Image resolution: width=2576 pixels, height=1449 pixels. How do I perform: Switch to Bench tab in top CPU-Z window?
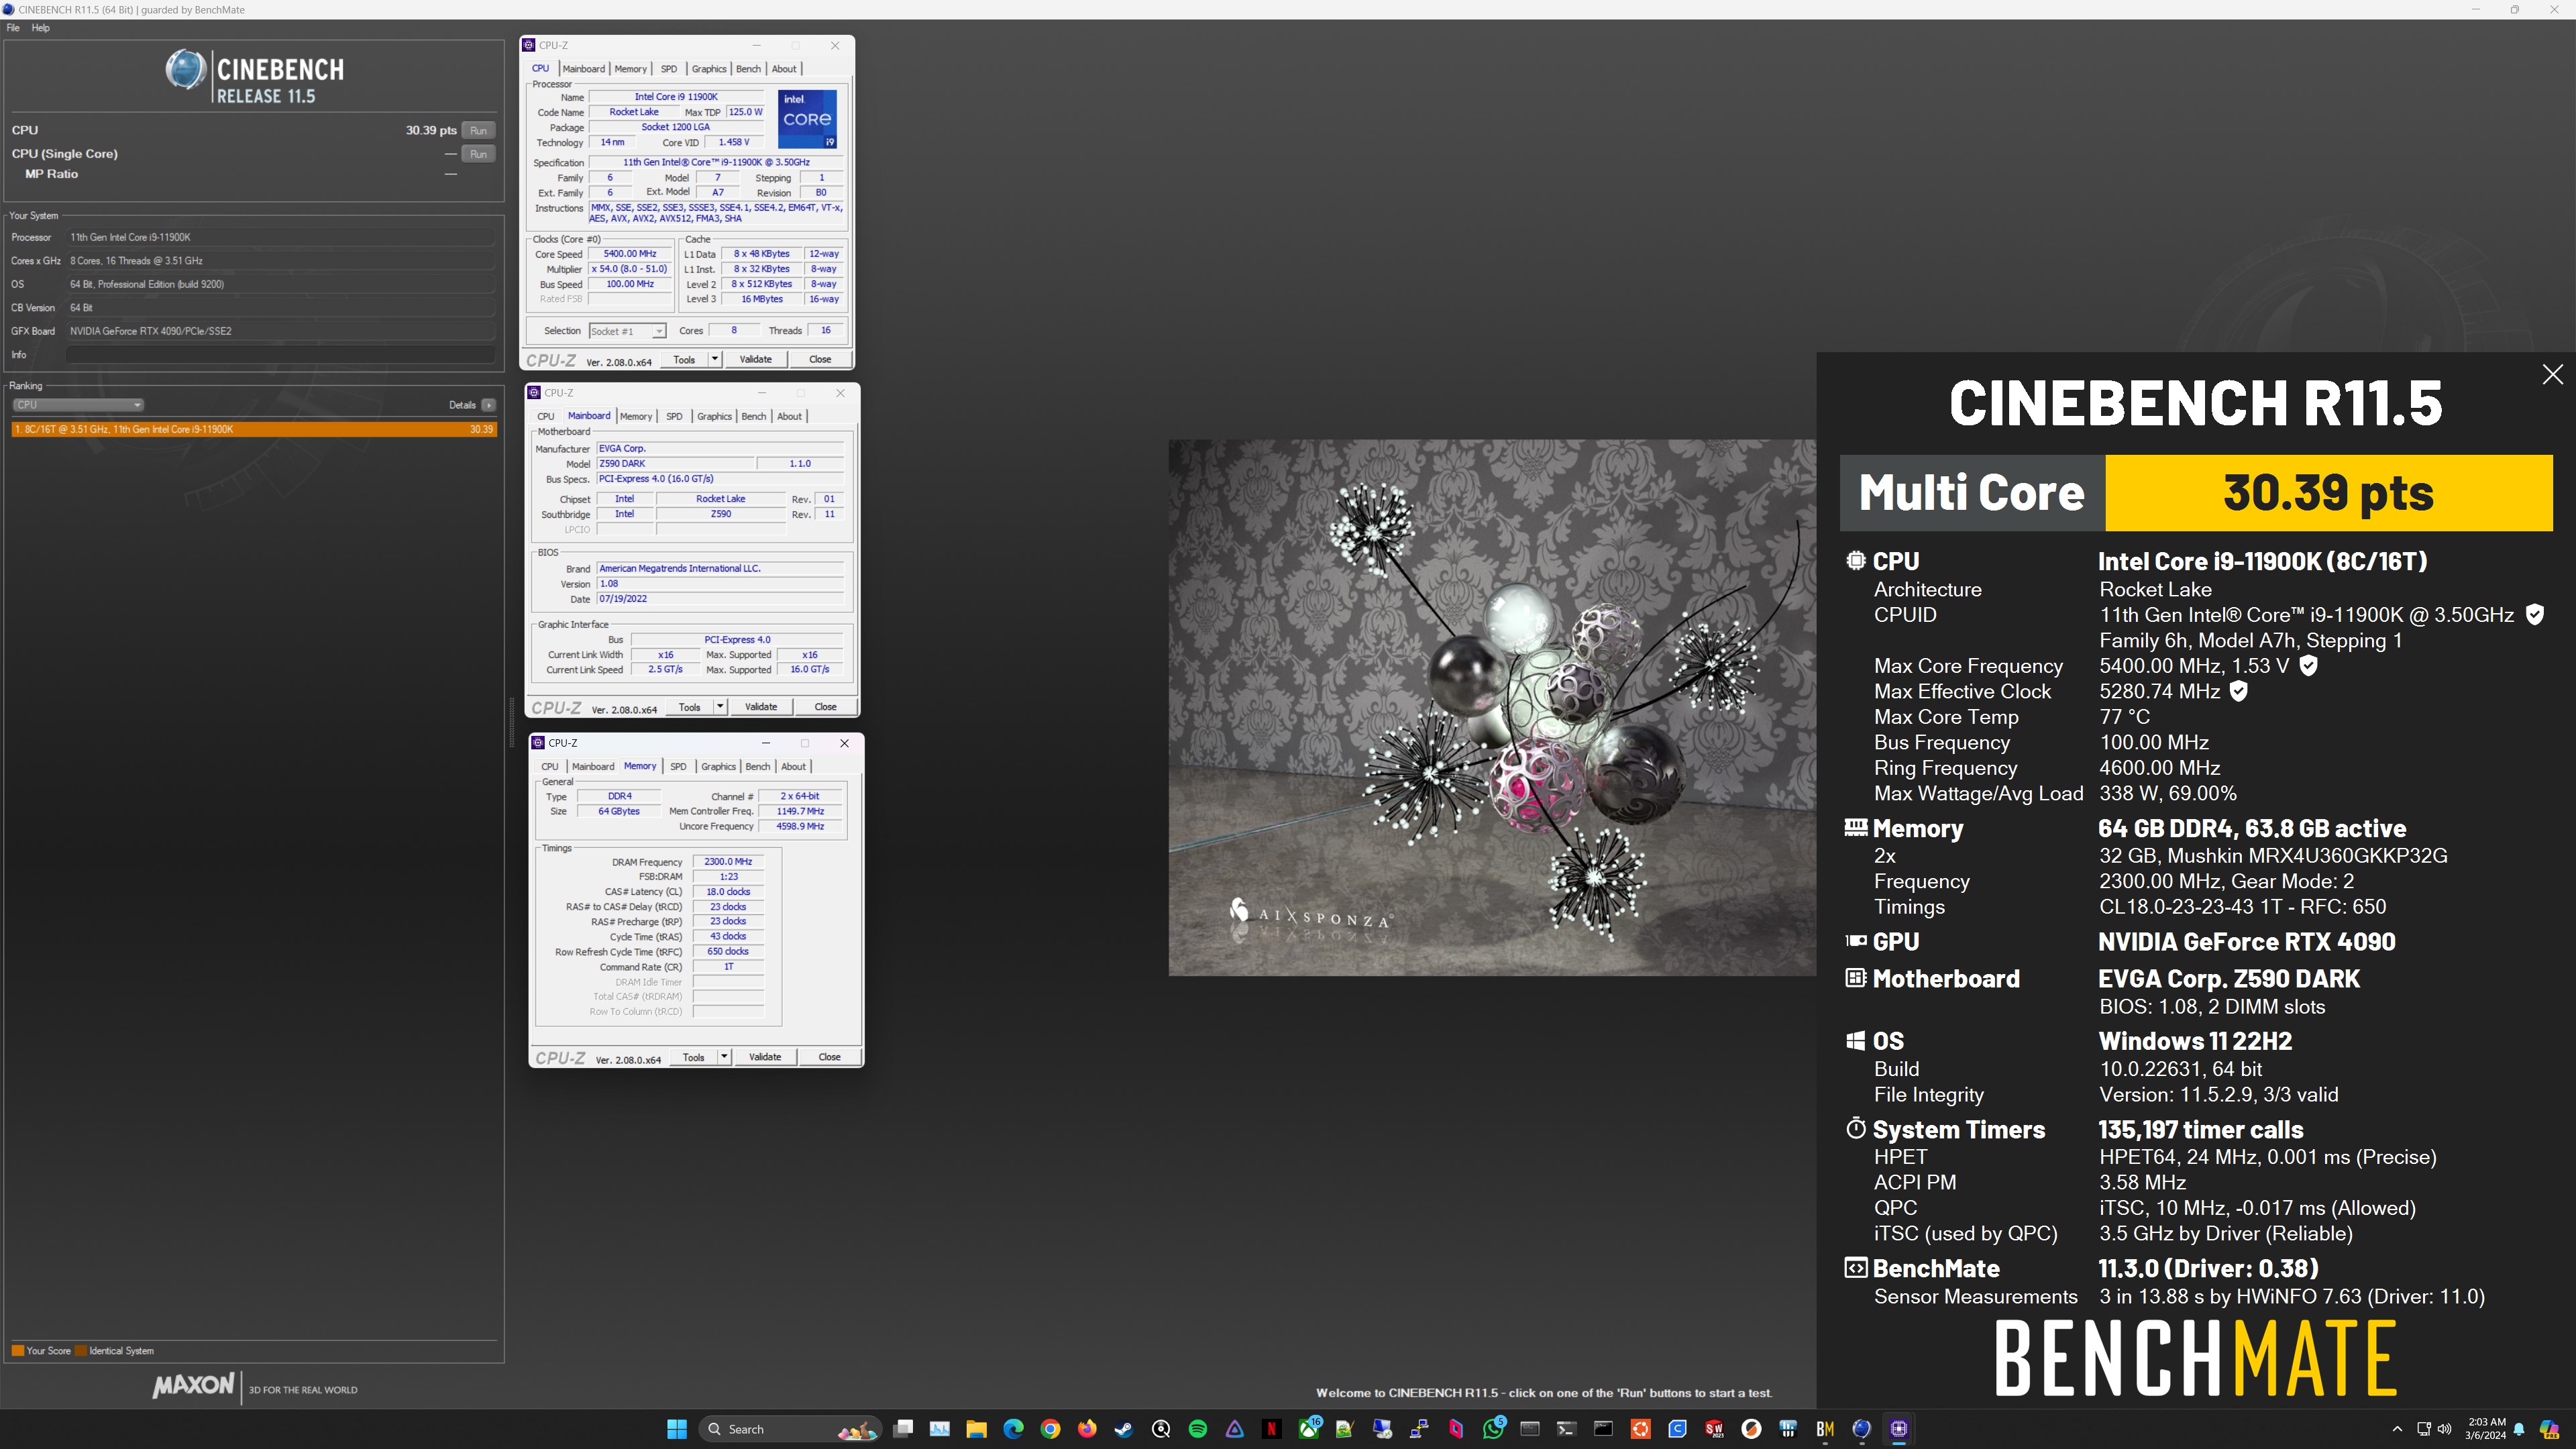coord(748,69)
